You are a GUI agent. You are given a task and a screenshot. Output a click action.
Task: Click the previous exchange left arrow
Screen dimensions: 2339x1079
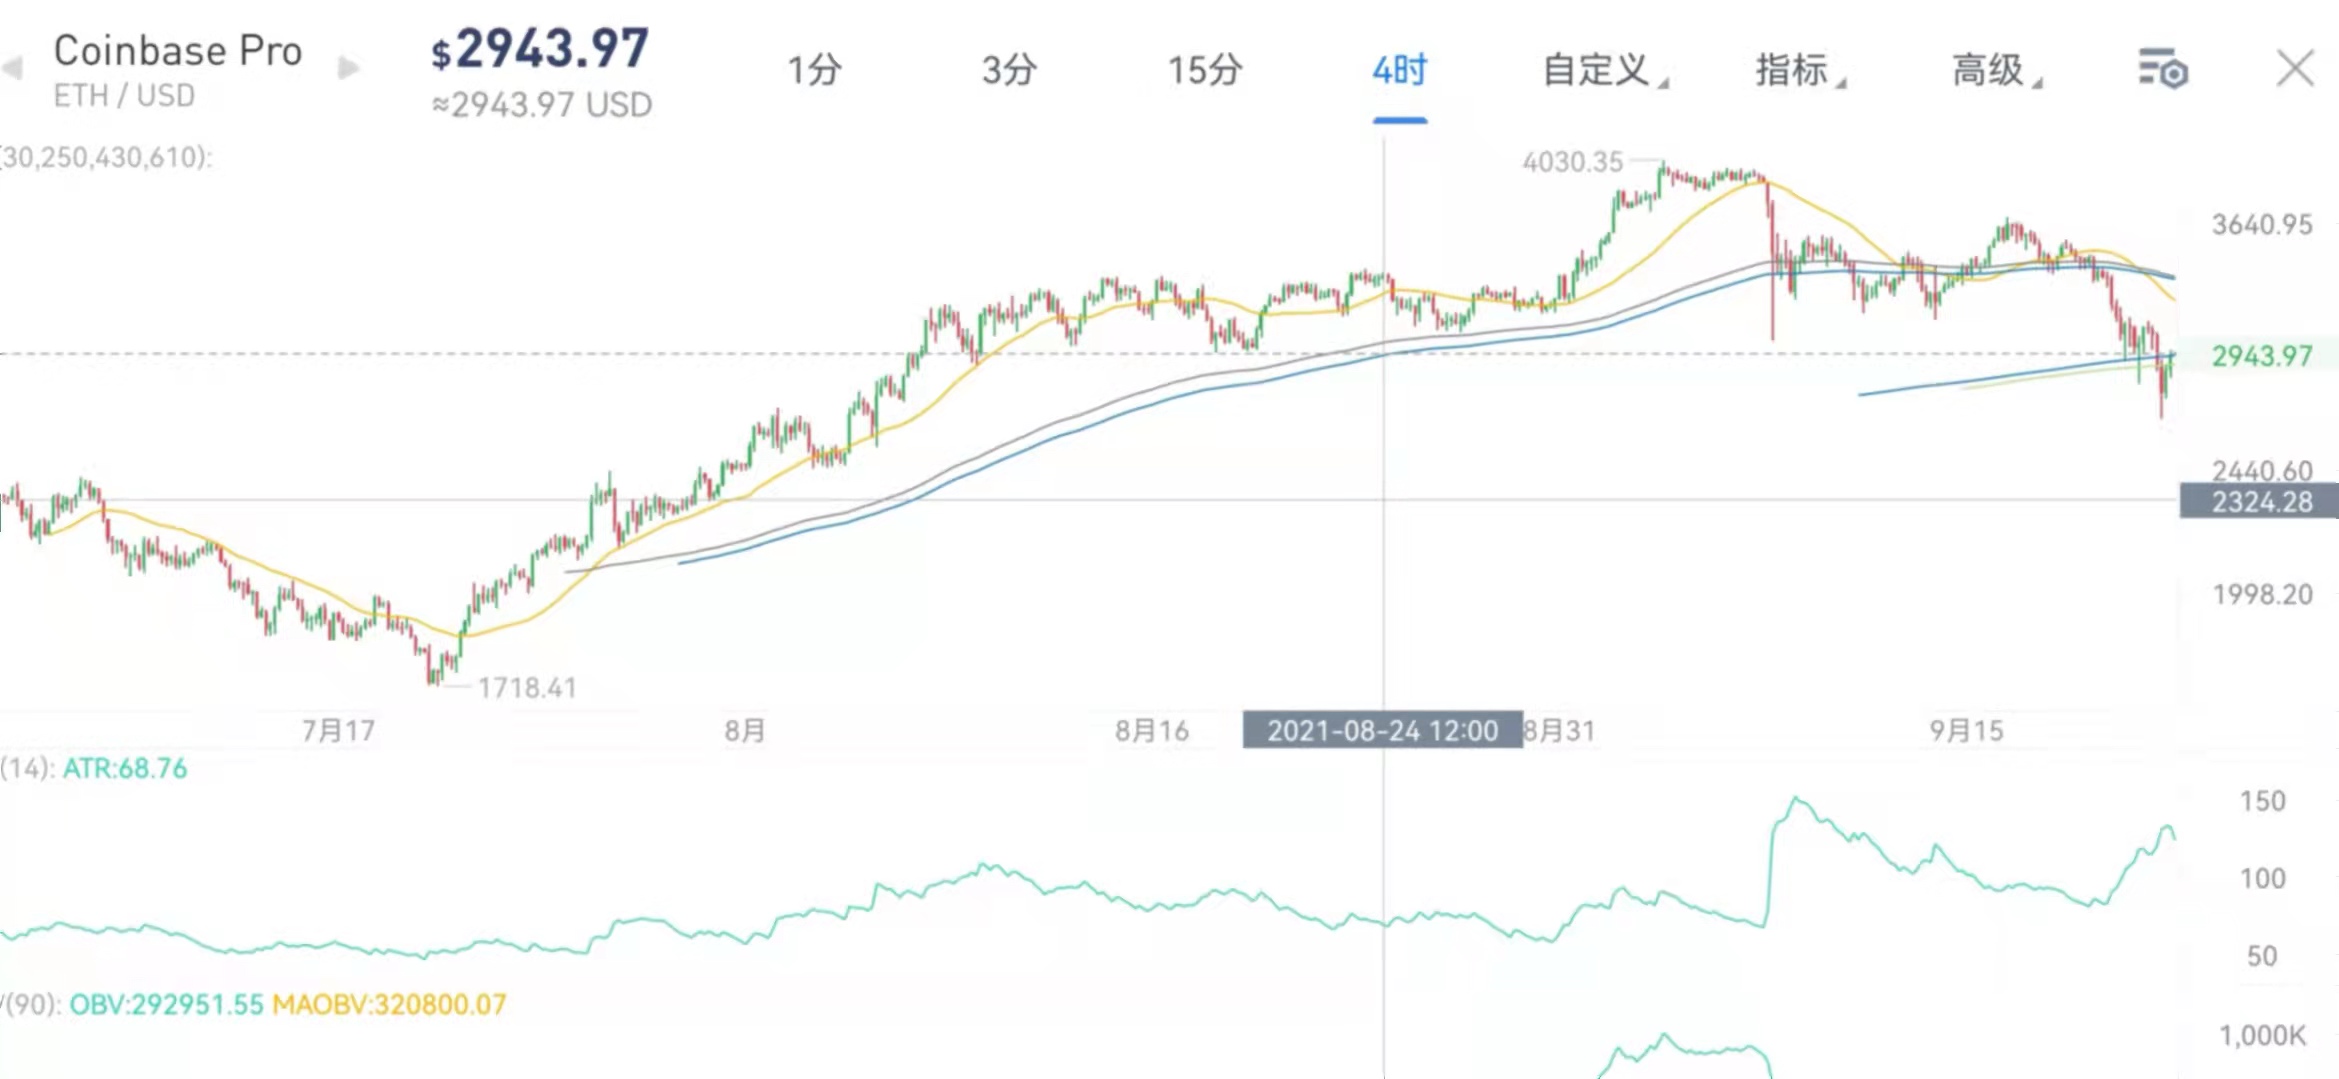pyautogui.click(x=13, y=68)
